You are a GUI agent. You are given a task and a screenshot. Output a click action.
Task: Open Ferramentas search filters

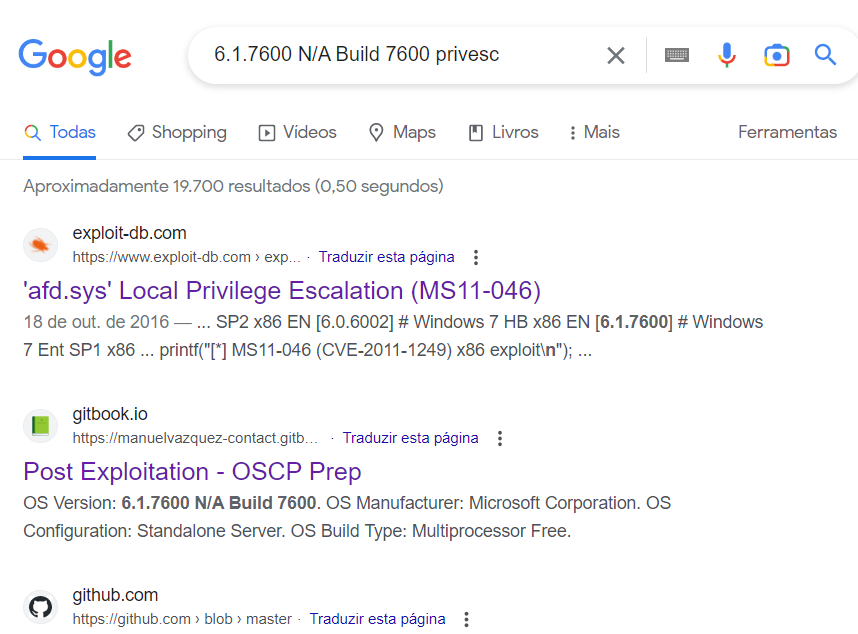pyautogui.click(x=787, y=132)
